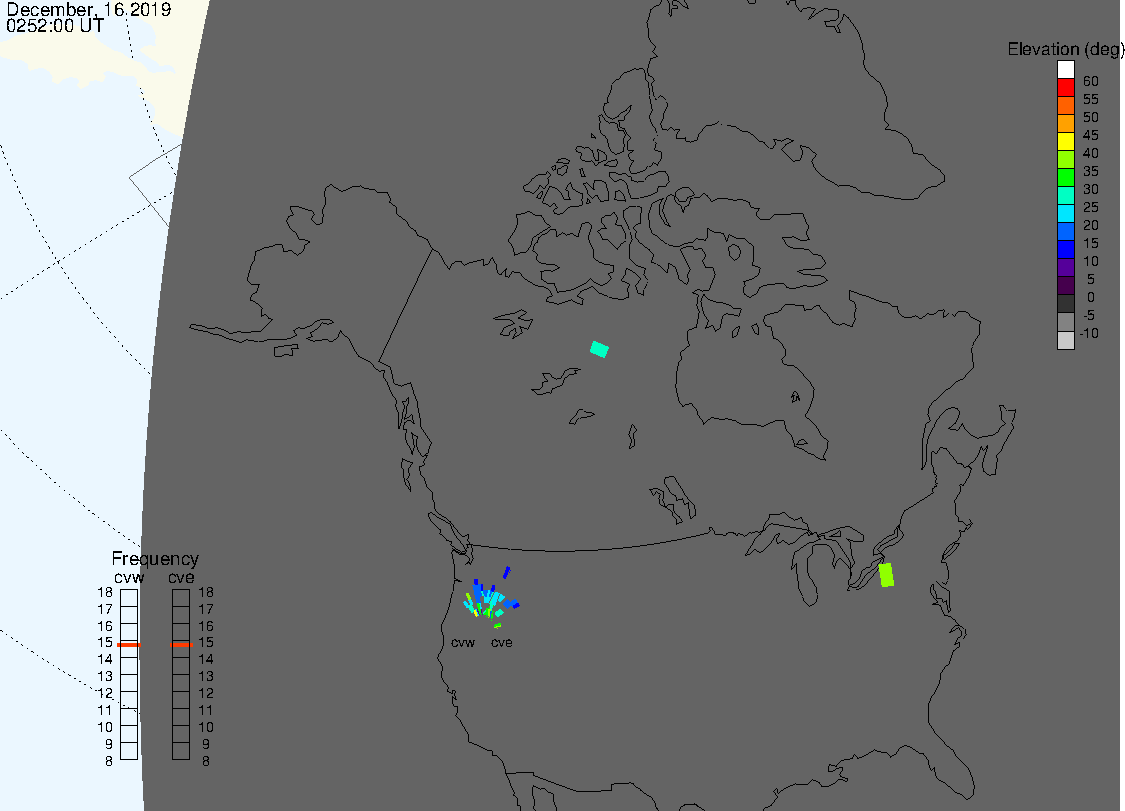Screen dimensions: 1125x811
Task: Click "12" beside the cve frequency bar
Action: pos(206,693)
